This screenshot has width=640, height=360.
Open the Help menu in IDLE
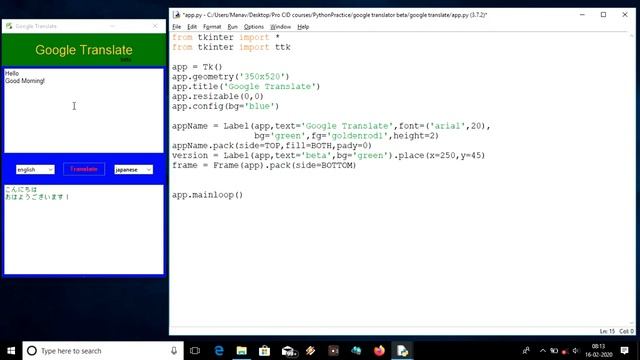(x=303, y=27)
